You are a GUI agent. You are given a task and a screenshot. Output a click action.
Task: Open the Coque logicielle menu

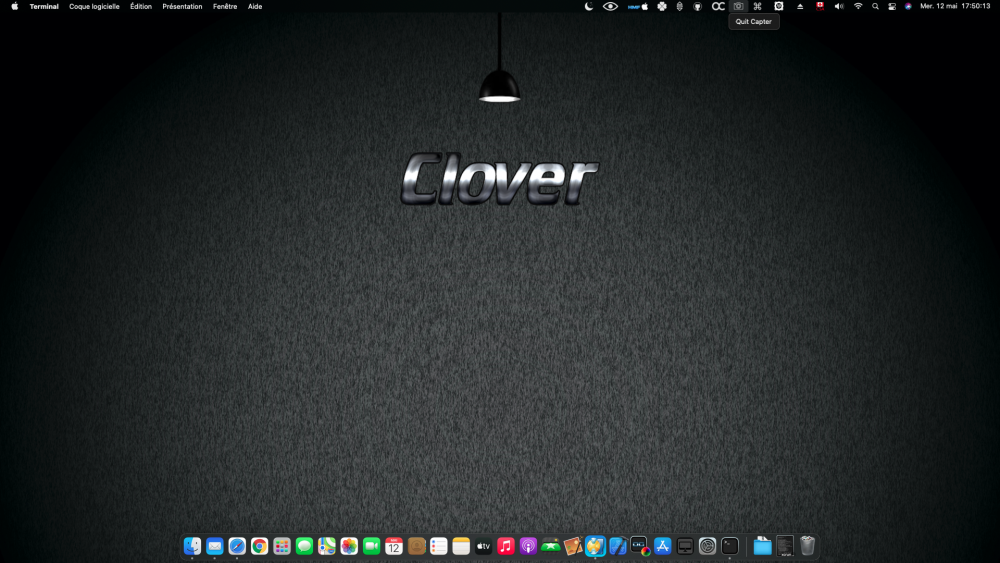(x=94, y=6)
